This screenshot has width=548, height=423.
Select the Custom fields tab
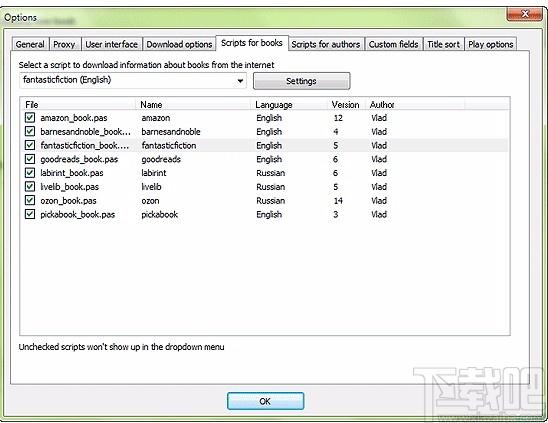(394, 44)
